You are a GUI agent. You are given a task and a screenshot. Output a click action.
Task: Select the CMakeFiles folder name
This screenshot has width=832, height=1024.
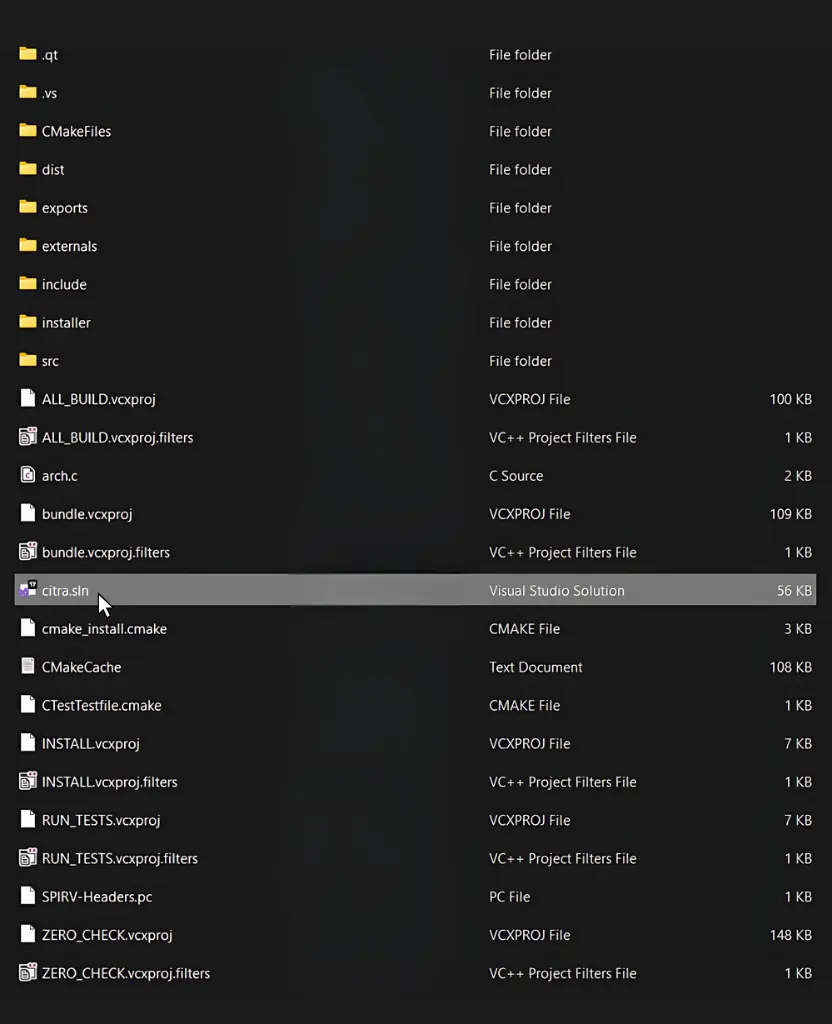point(76,131)
